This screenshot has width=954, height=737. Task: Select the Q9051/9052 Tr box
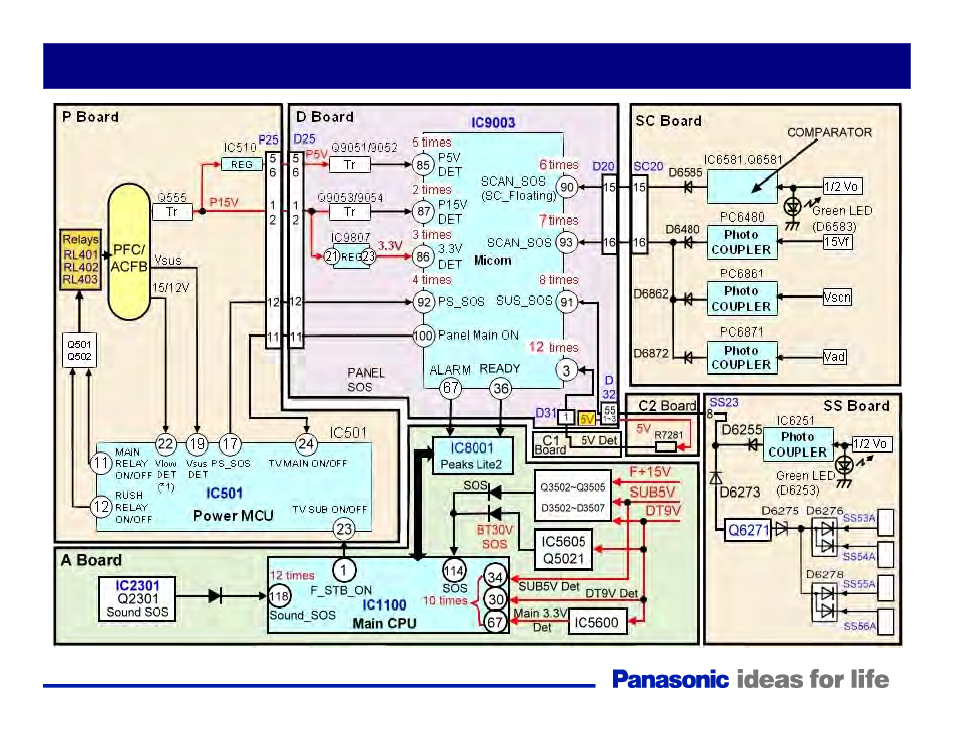tap(349, 164)
